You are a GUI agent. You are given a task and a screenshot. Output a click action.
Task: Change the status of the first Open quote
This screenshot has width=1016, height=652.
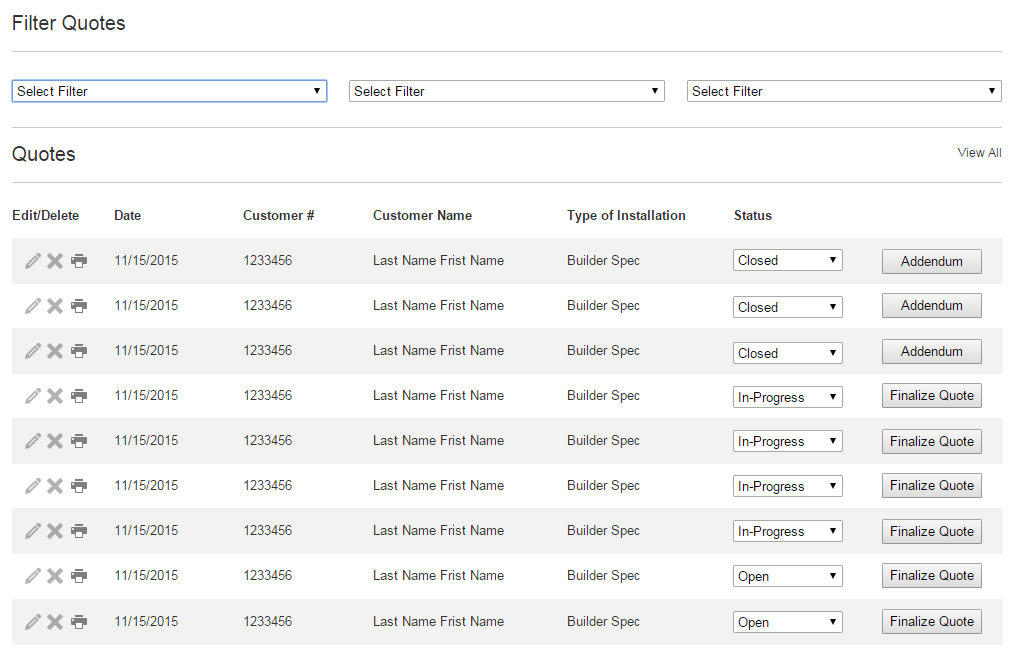(x=788, y=576)
